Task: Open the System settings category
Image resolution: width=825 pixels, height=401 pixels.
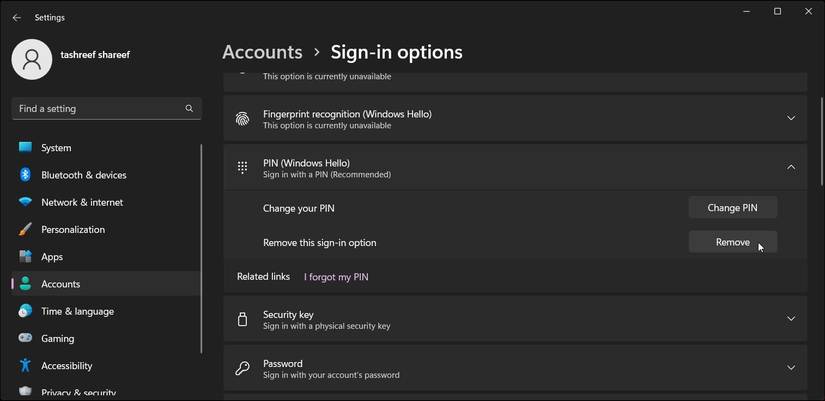Action: click(x=56, y=148)
